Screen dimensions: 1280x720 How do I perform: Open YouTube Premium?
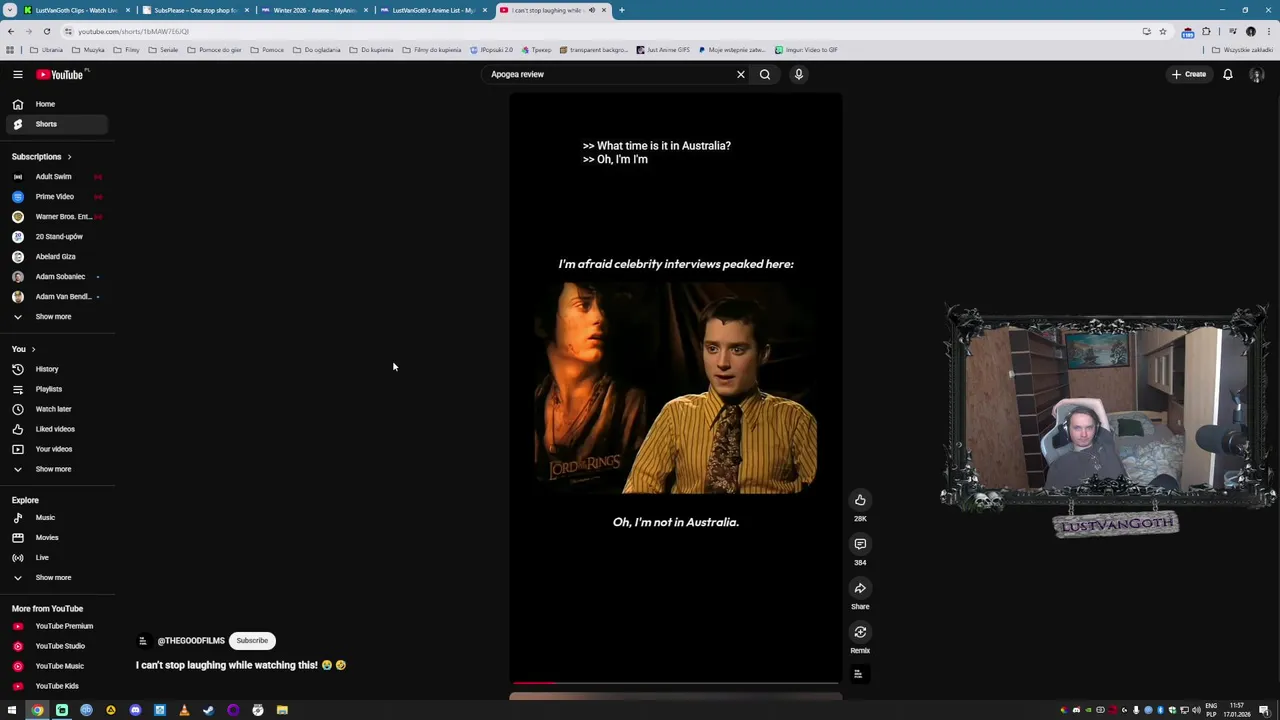pos(55,626)
